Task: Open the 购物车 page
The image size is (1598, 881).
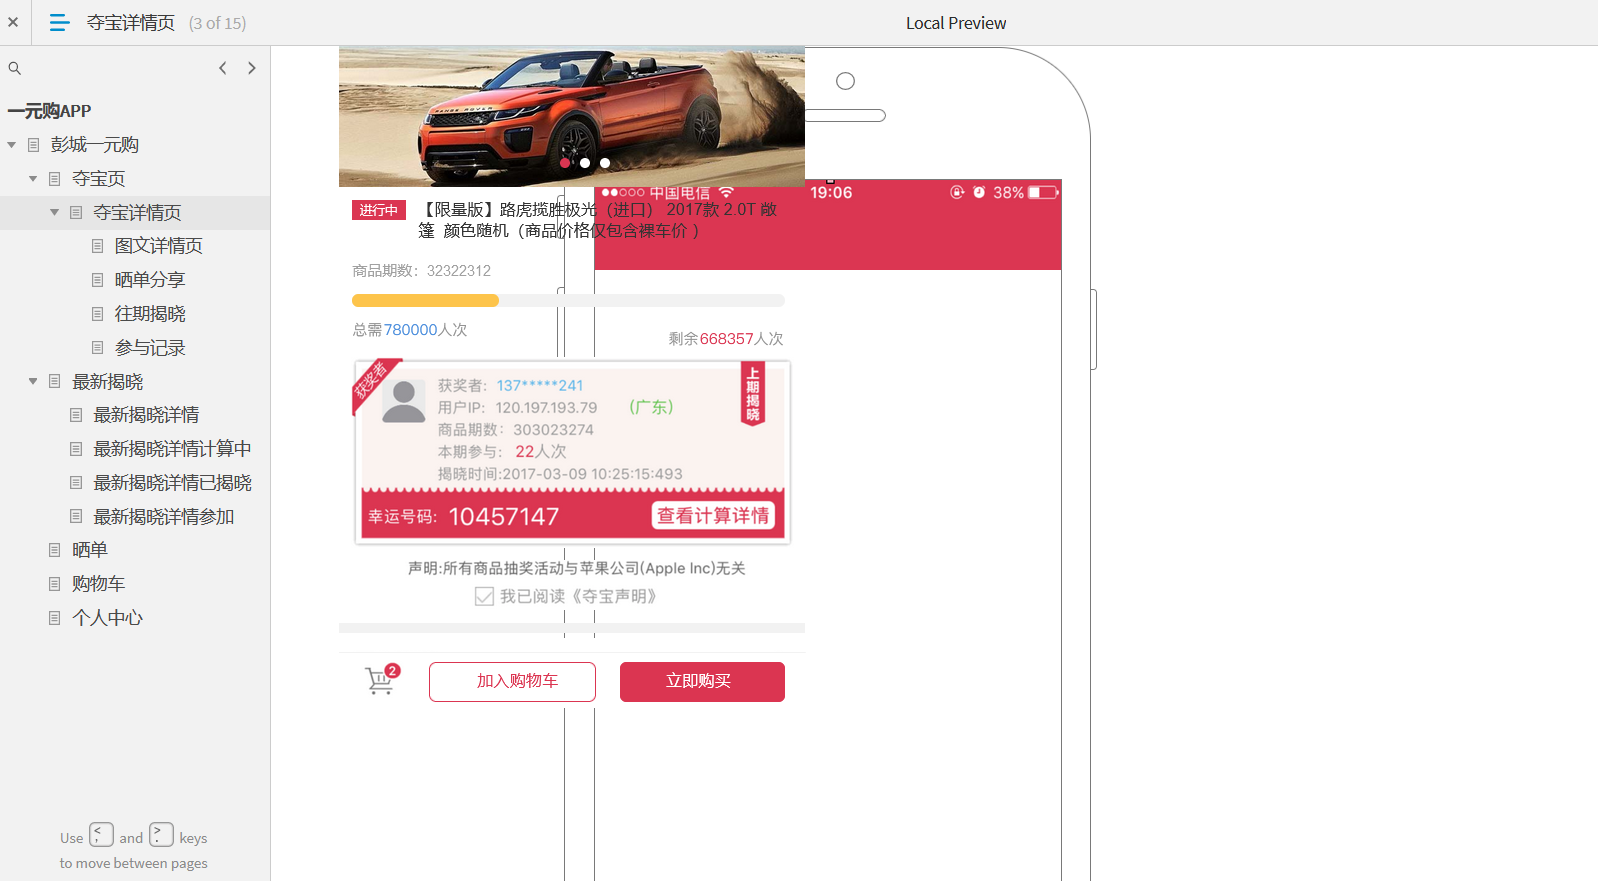Action: pos(99,584)
